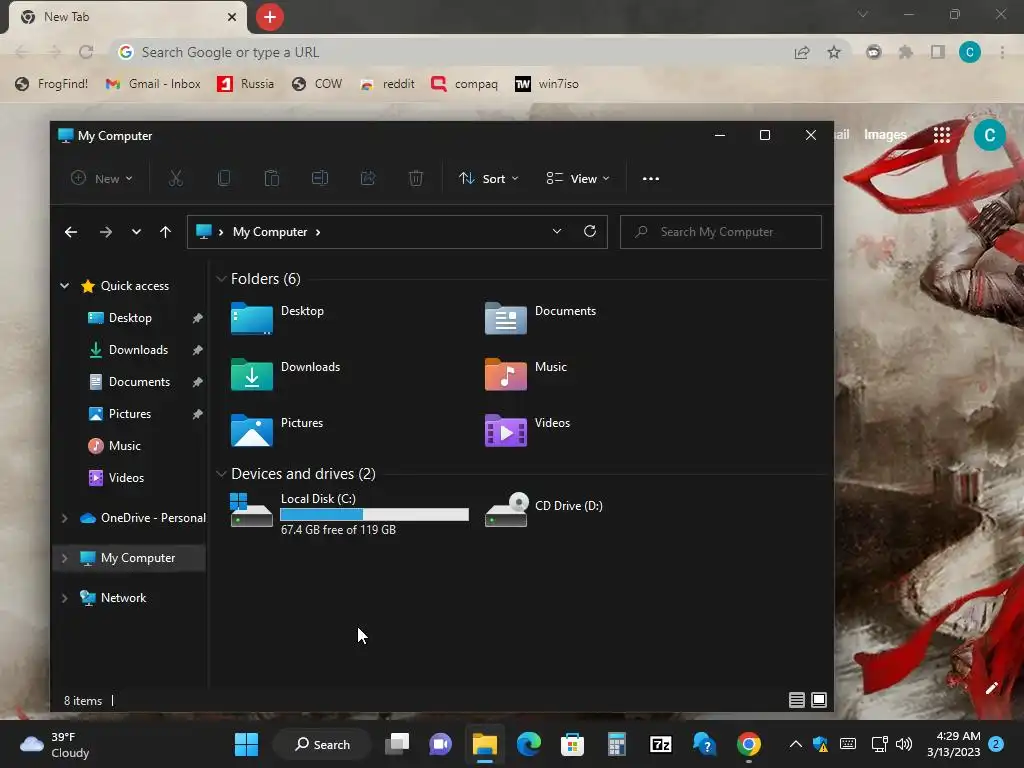Select Desktop in Quick access sidebar
The width and height of the screenshot is (1024, 768).
[130, 318]
